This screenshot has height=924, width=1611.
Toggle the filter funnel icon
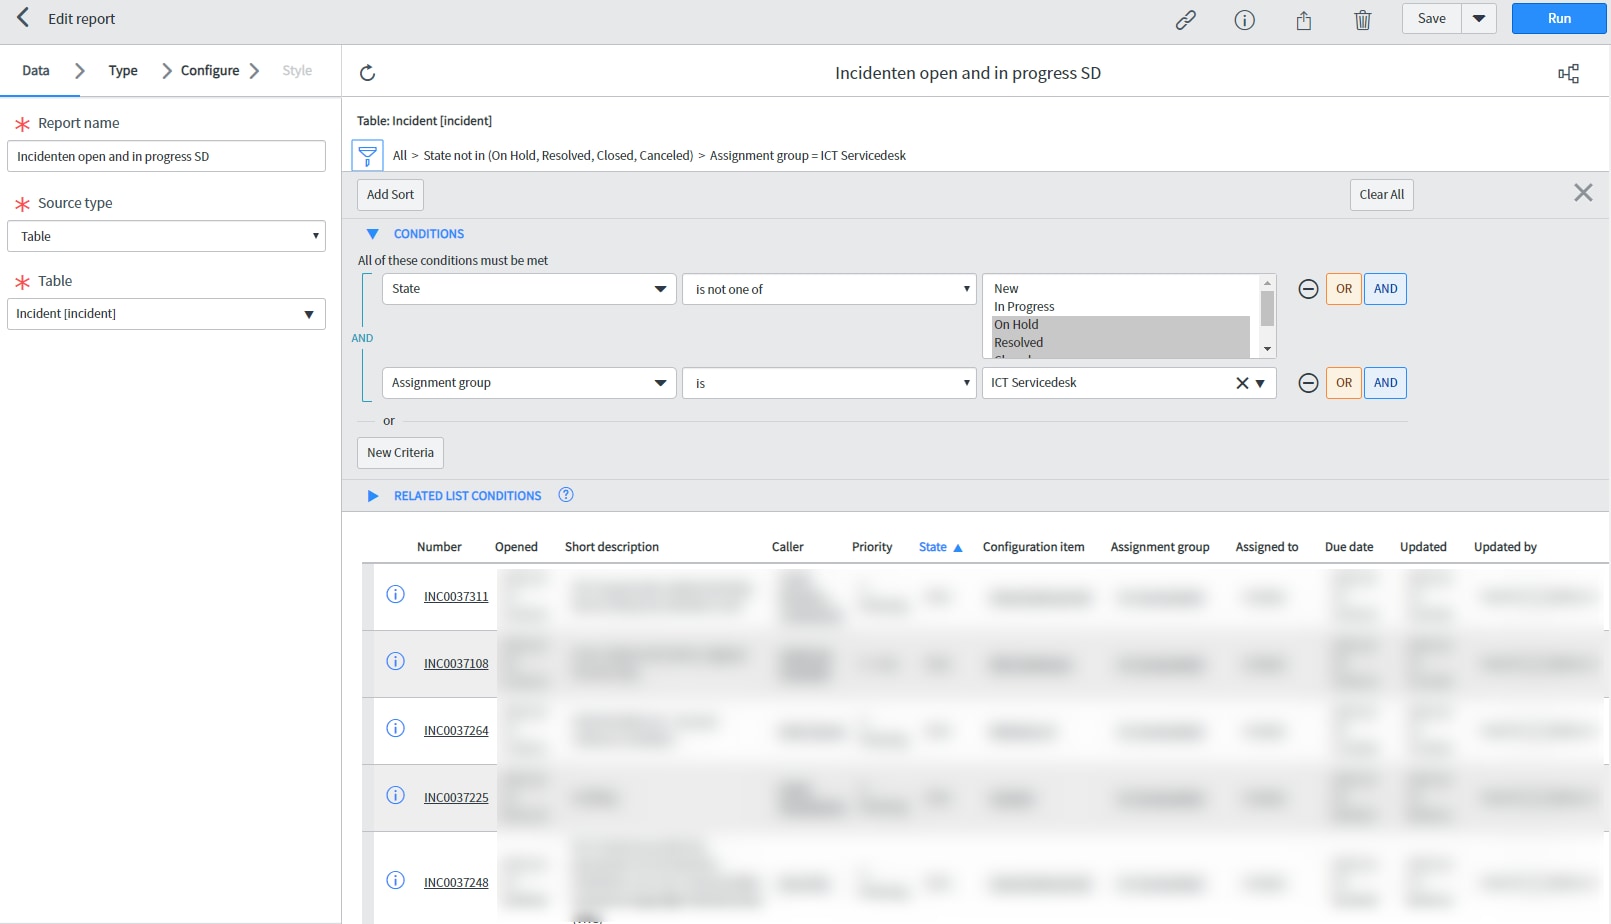click(367, 155)
